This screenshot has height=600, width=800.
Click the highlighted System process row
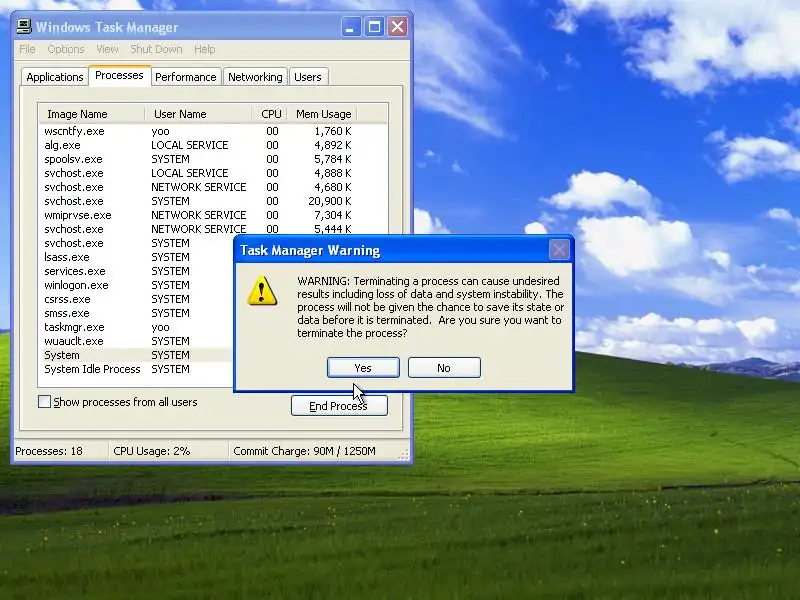tap(137, 355)
